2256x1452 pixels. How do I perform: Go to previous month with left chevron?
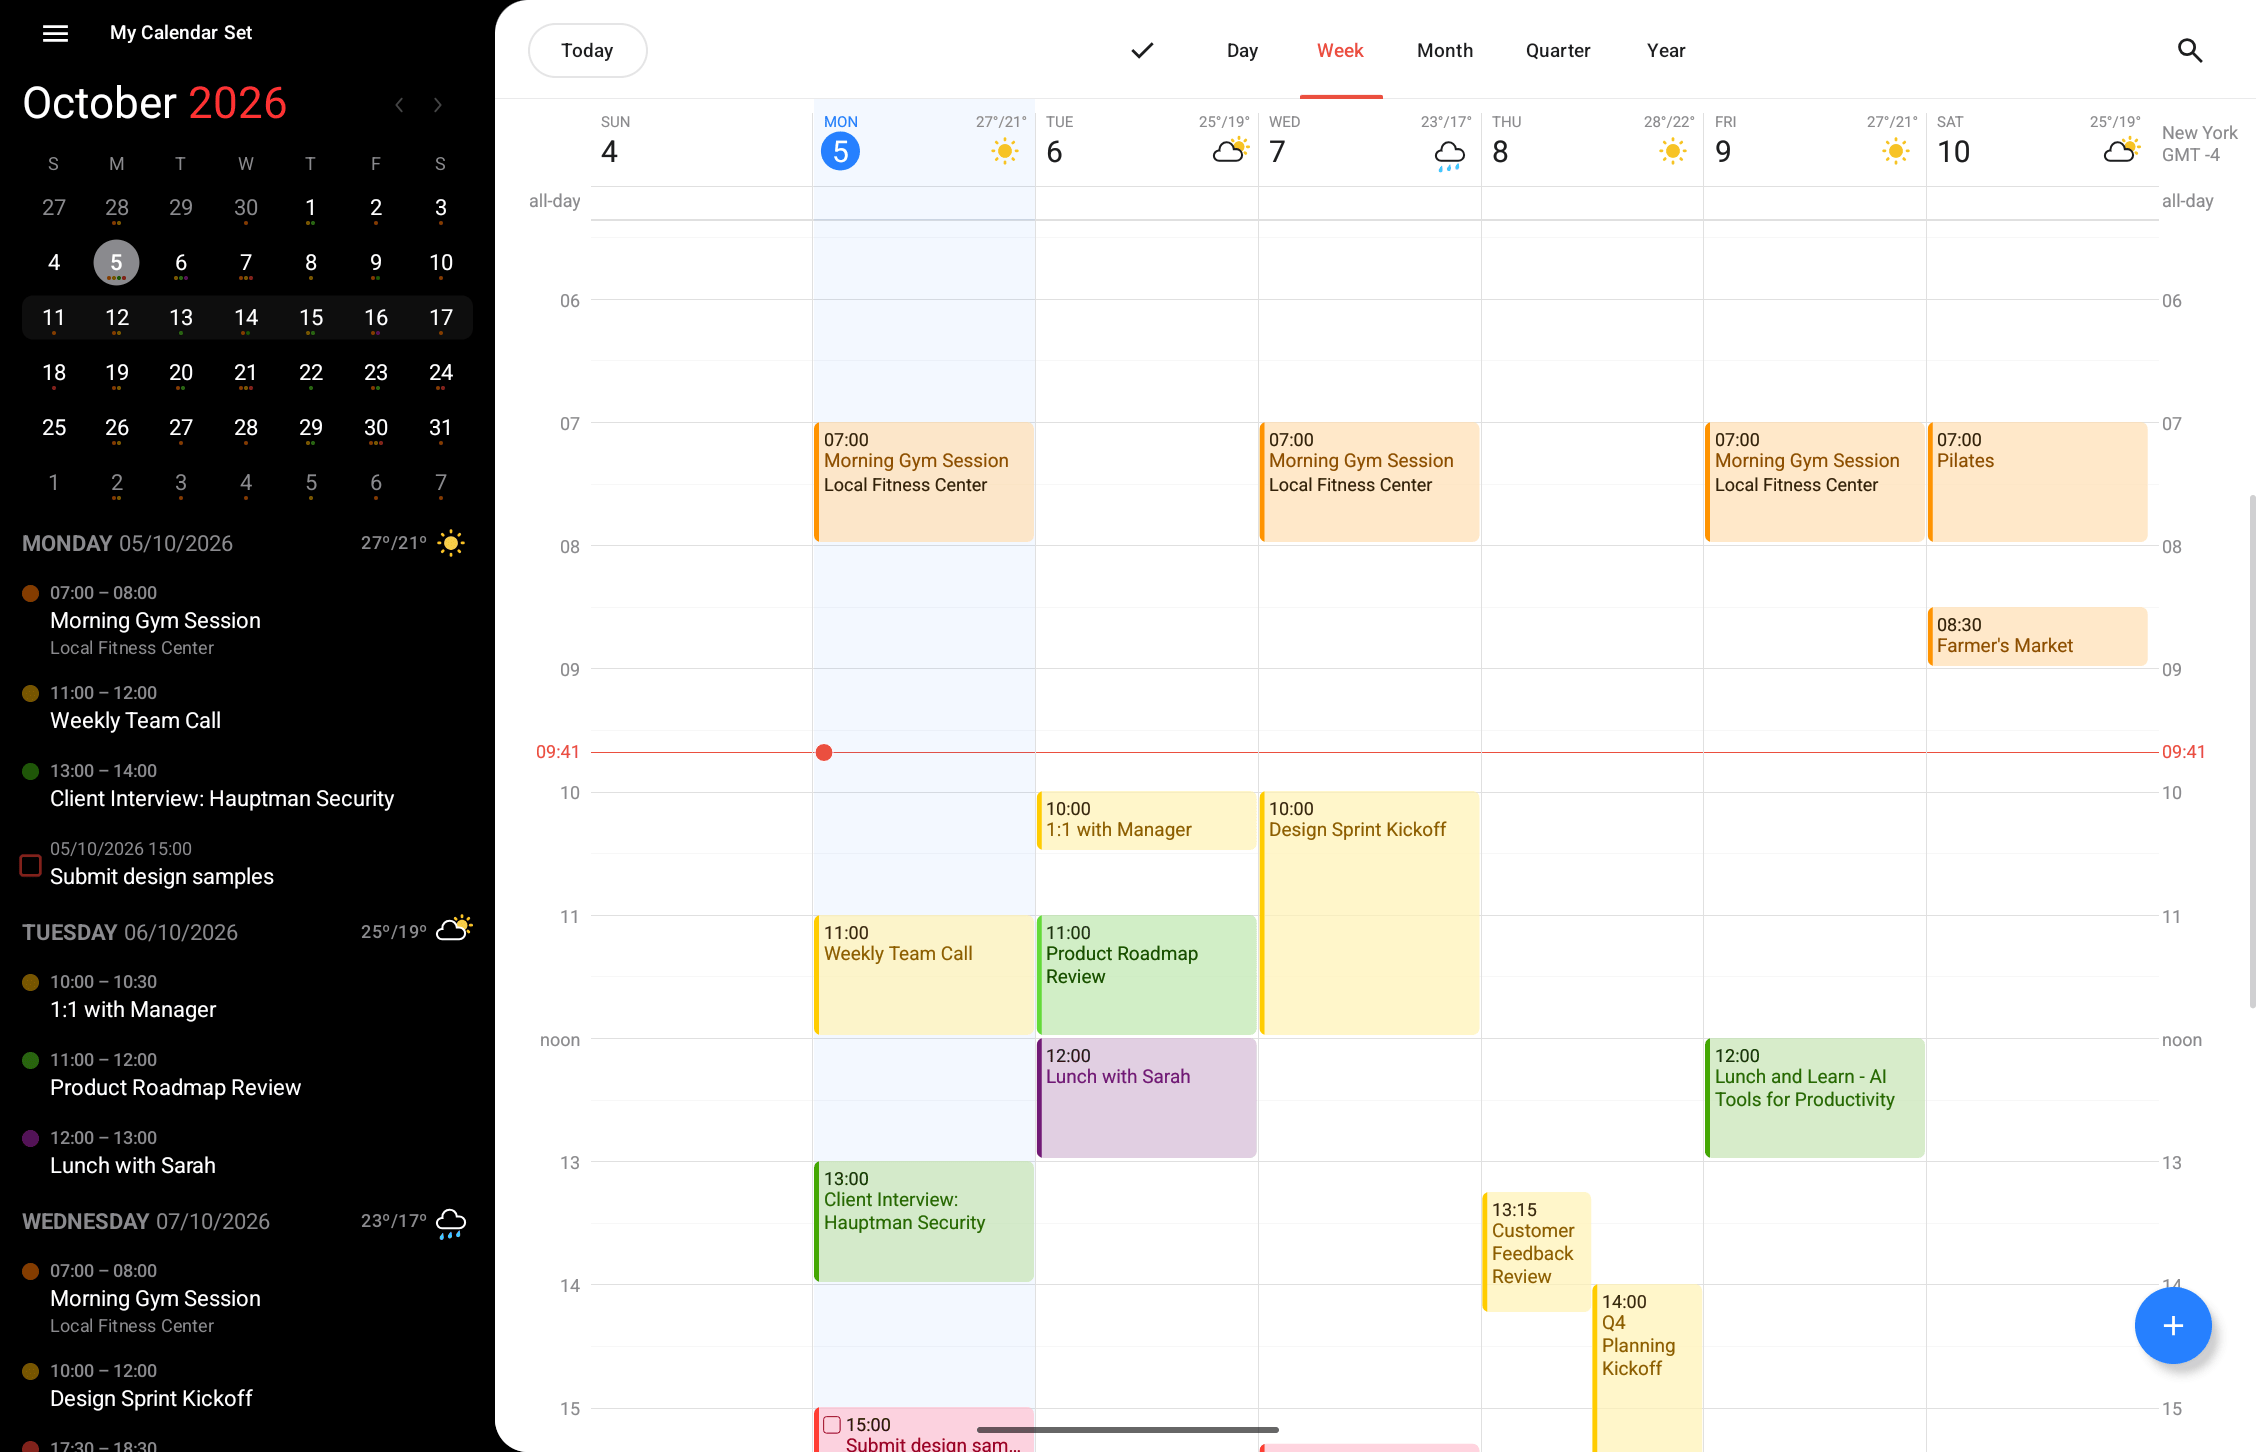[399, 105]
